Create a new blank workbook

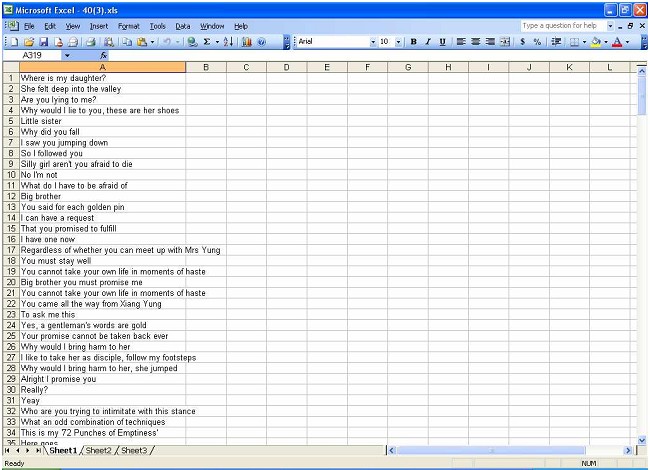(15, 41)
